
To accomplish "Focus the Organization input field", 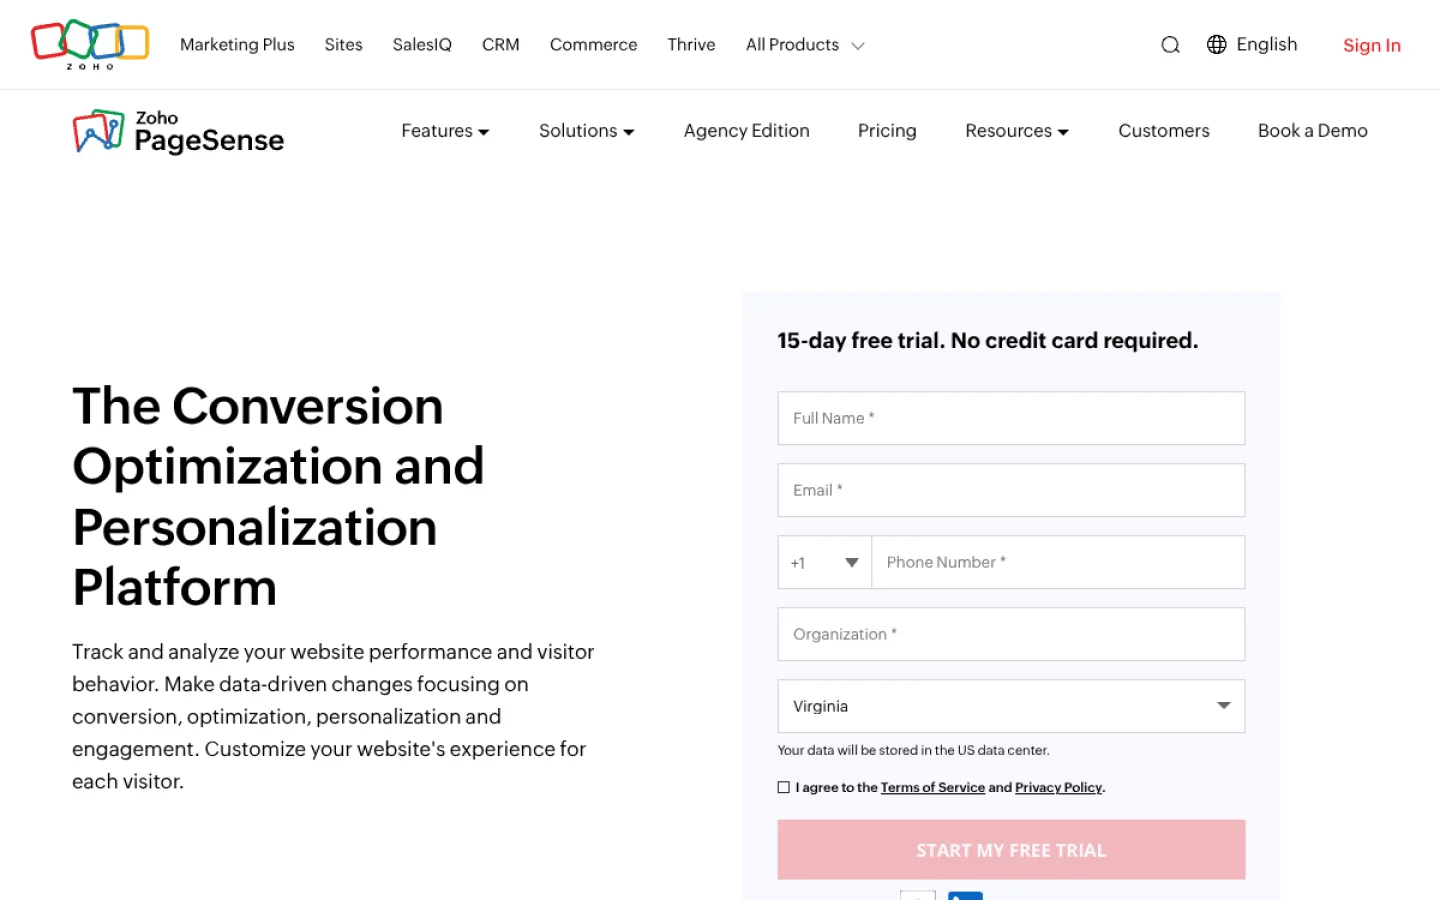I will coord(1011,634).
